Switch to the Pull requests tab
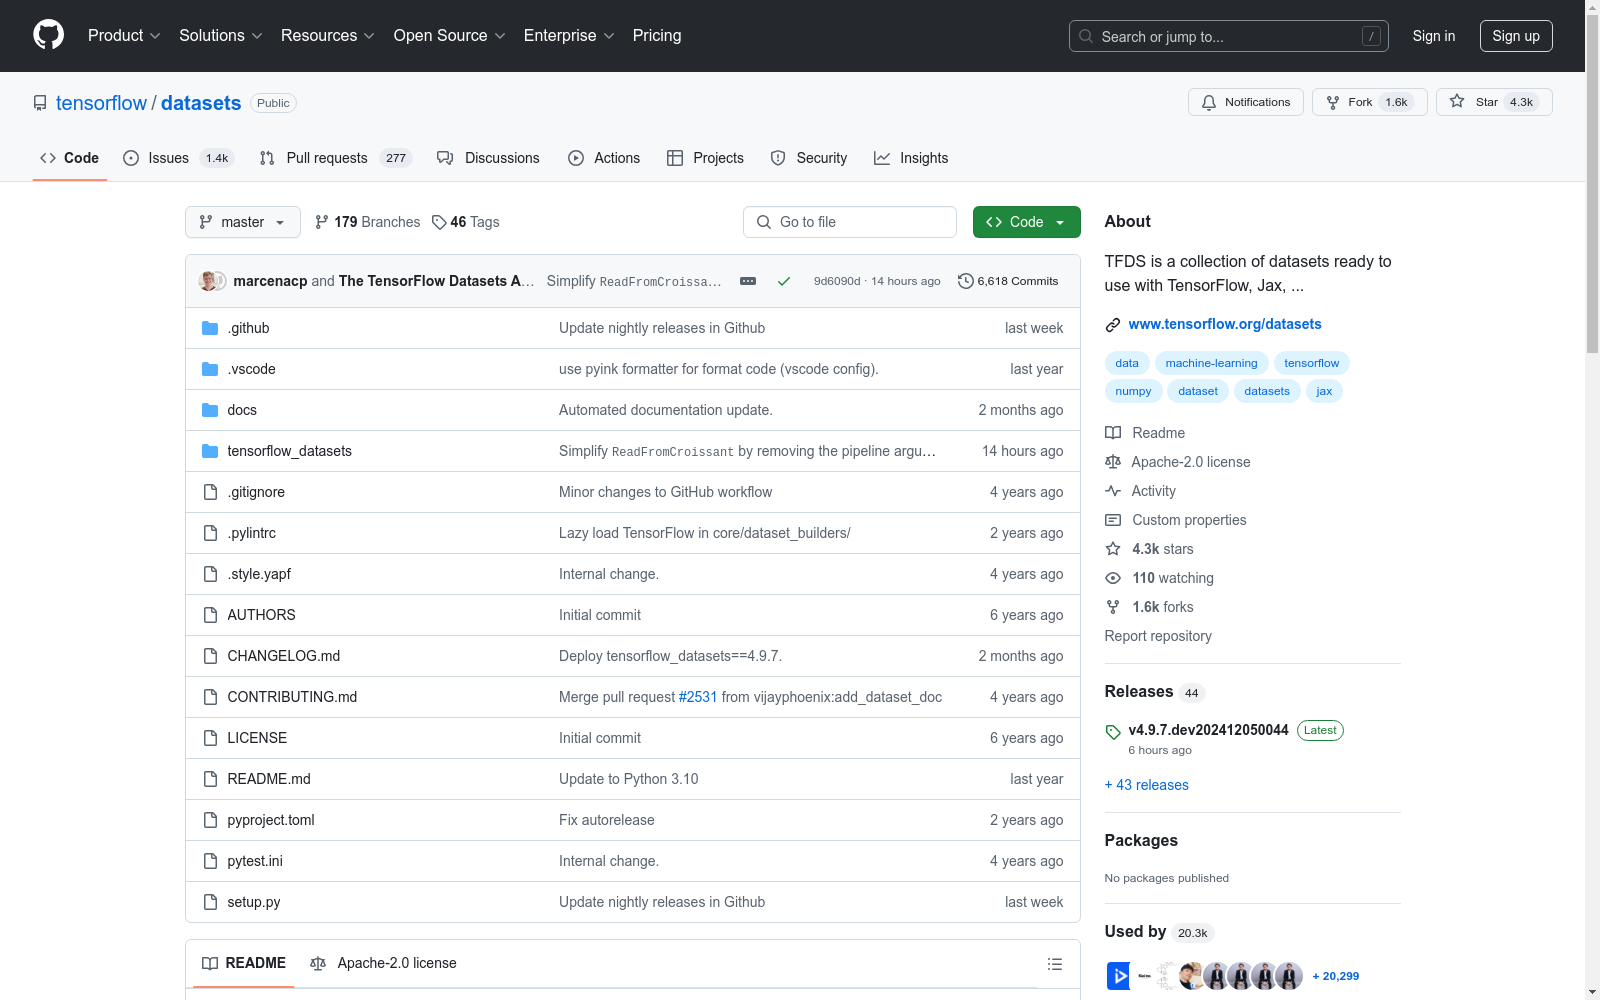The image size is (1600, 1000). coord(335,158)
